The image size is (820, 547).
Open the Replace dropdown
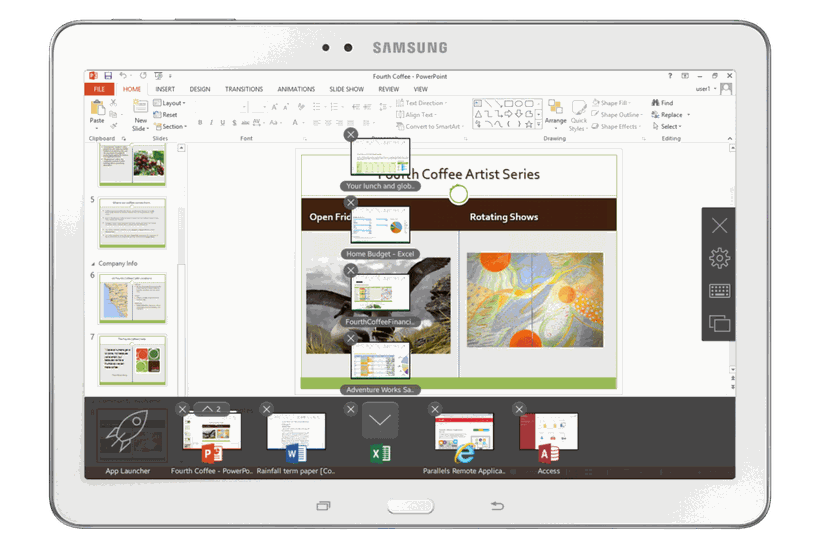point(671,115)
